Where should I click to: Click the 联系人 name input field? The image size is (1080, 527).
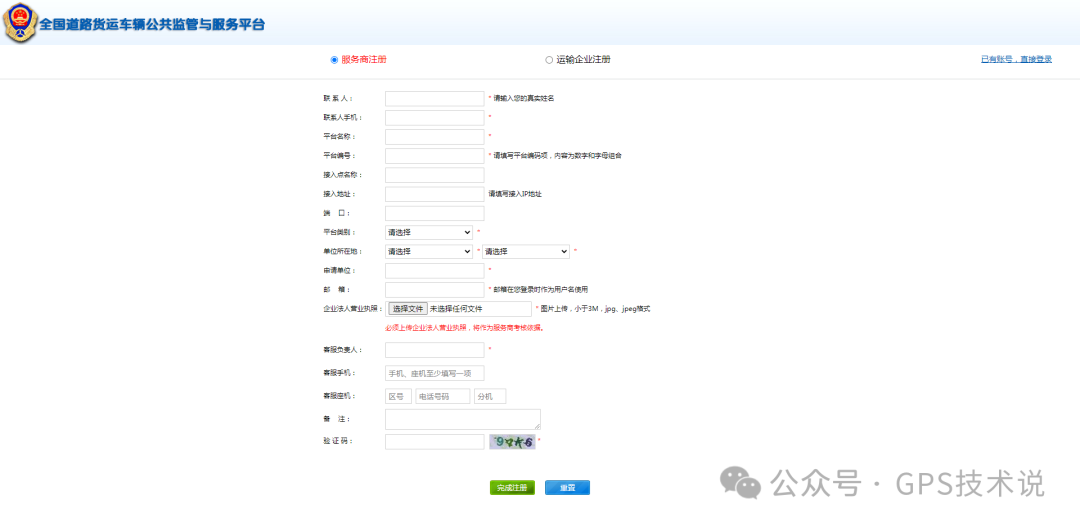pos(435,99)
